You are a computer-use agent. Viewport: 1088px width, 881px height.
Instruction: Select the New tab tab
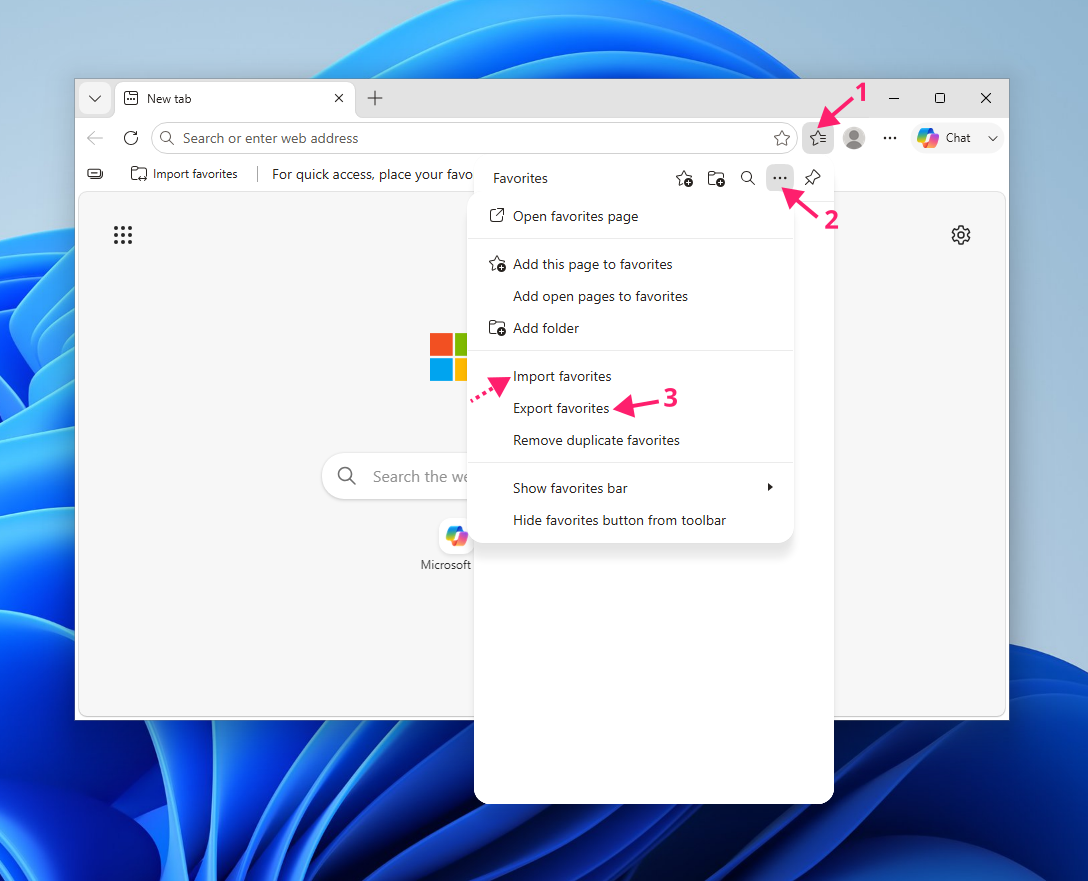[x=235, y=99]
